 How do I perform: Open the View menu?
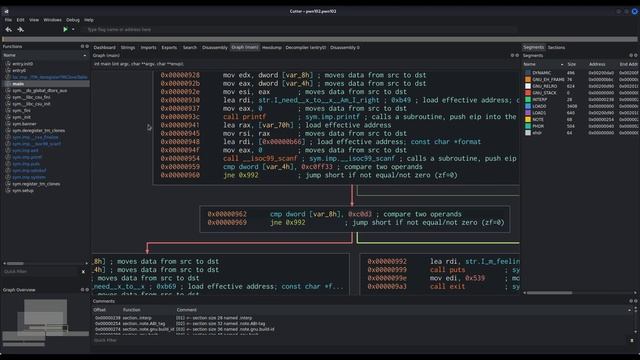coord(34,20)
